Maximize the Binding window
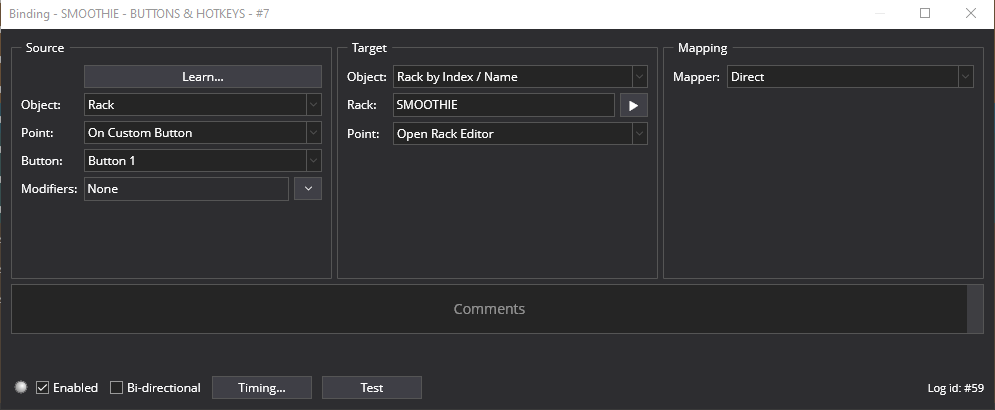 (925, 14)
